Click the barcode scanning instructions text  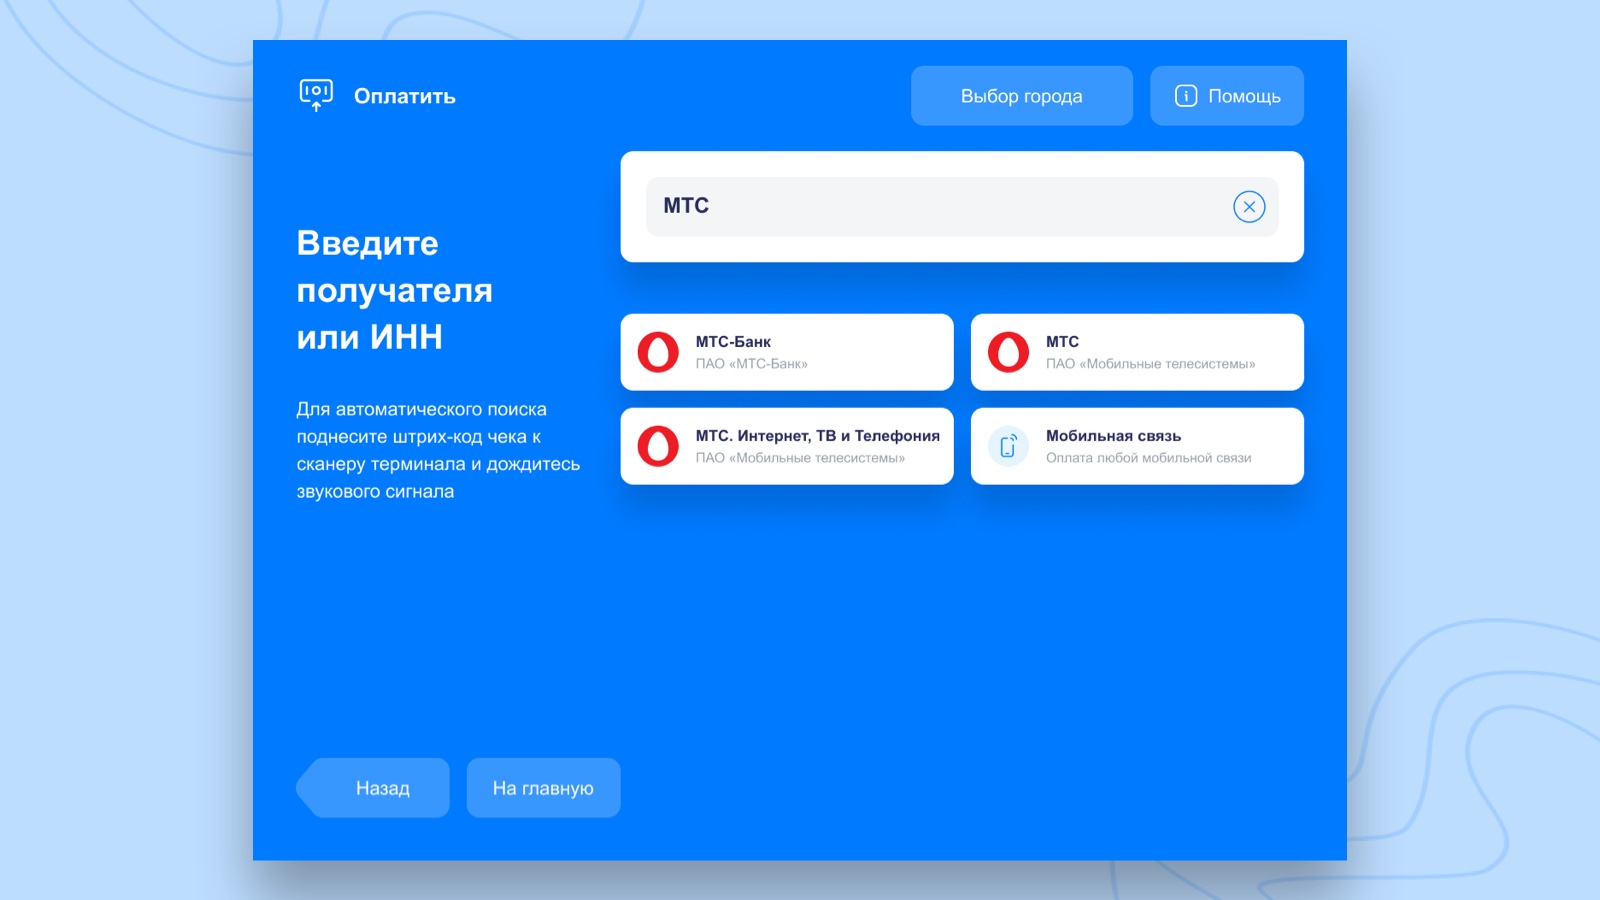click(438, 450)
